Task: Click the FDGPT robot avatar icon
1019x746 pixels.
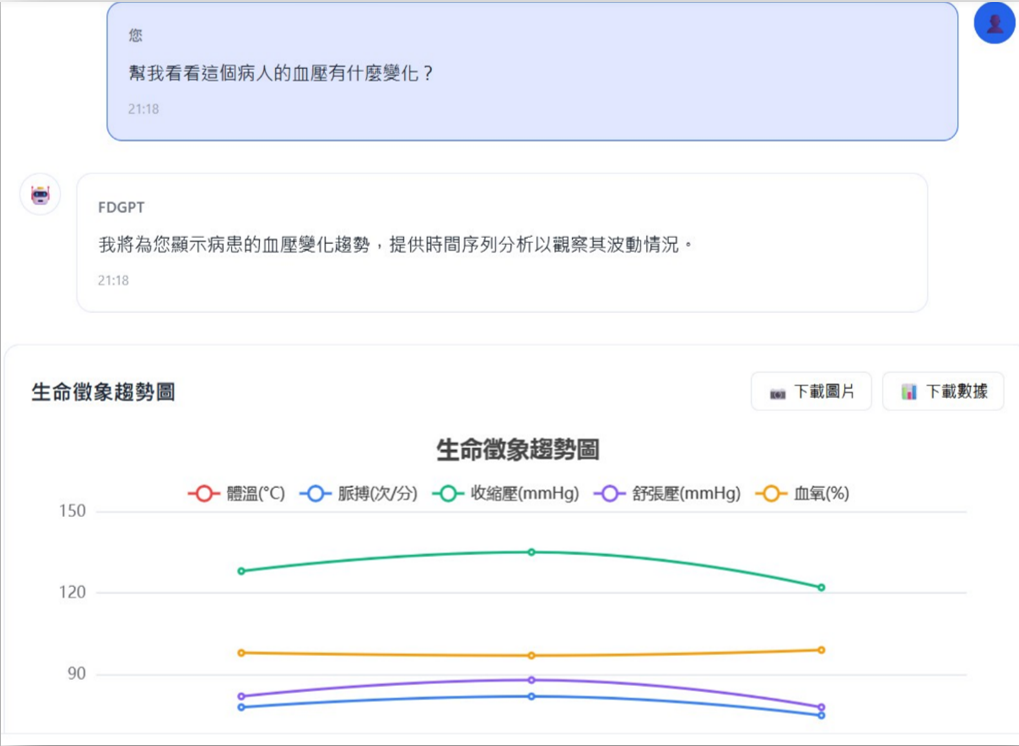Action: 39,193
